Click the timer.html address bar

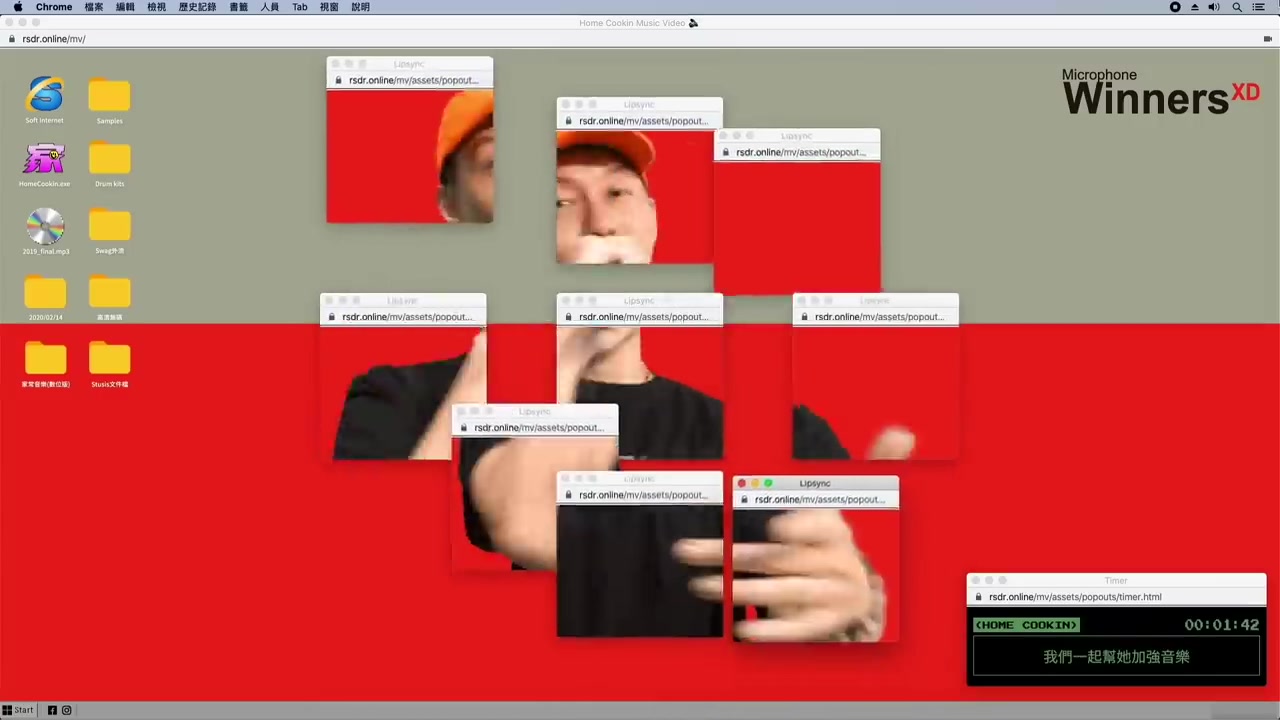(1116, 597)
